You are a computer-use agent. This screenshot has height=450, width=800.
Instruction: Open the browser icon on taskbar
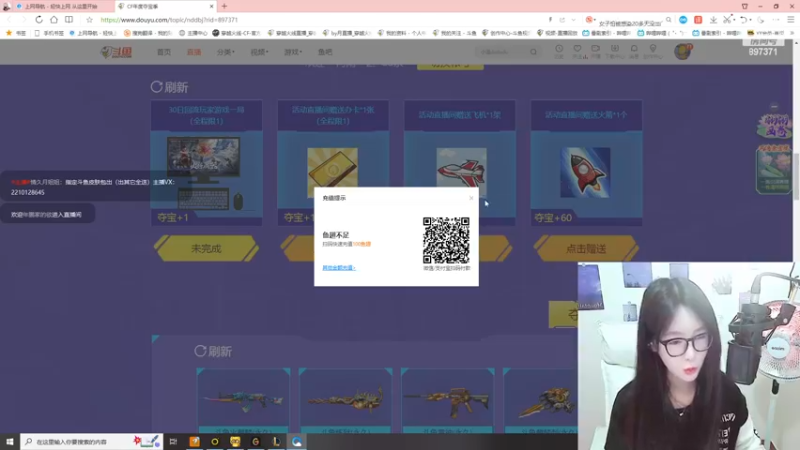click(x=296, y=441)
